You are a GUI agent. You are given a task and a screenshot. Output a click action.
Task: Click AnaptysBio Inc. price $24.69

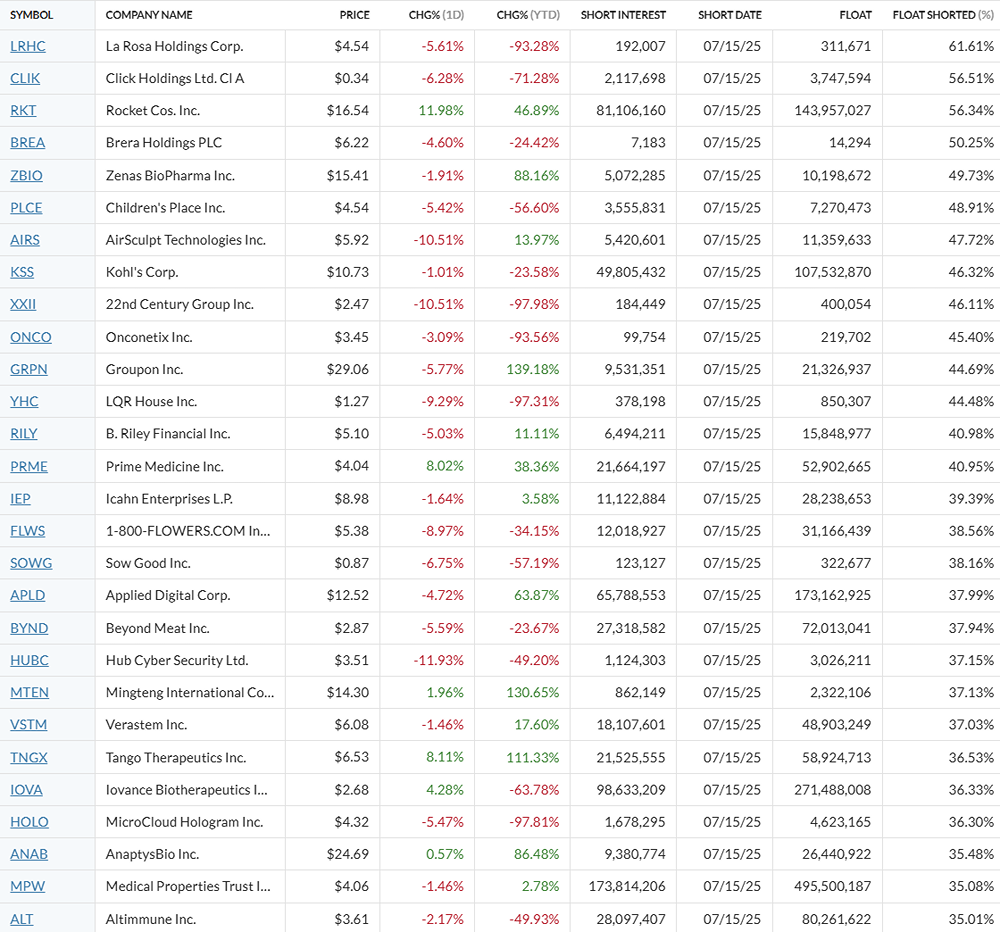tap(348, 854)
